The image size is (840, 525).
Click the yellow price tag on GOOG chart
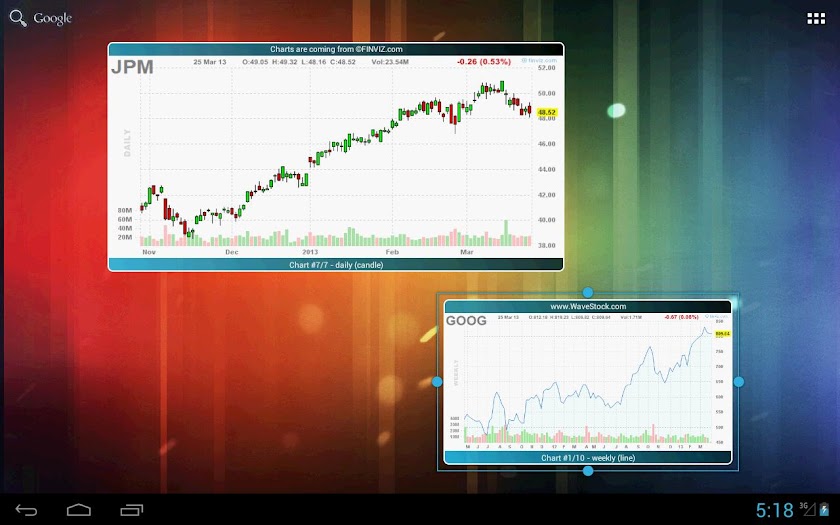(722, 334)
